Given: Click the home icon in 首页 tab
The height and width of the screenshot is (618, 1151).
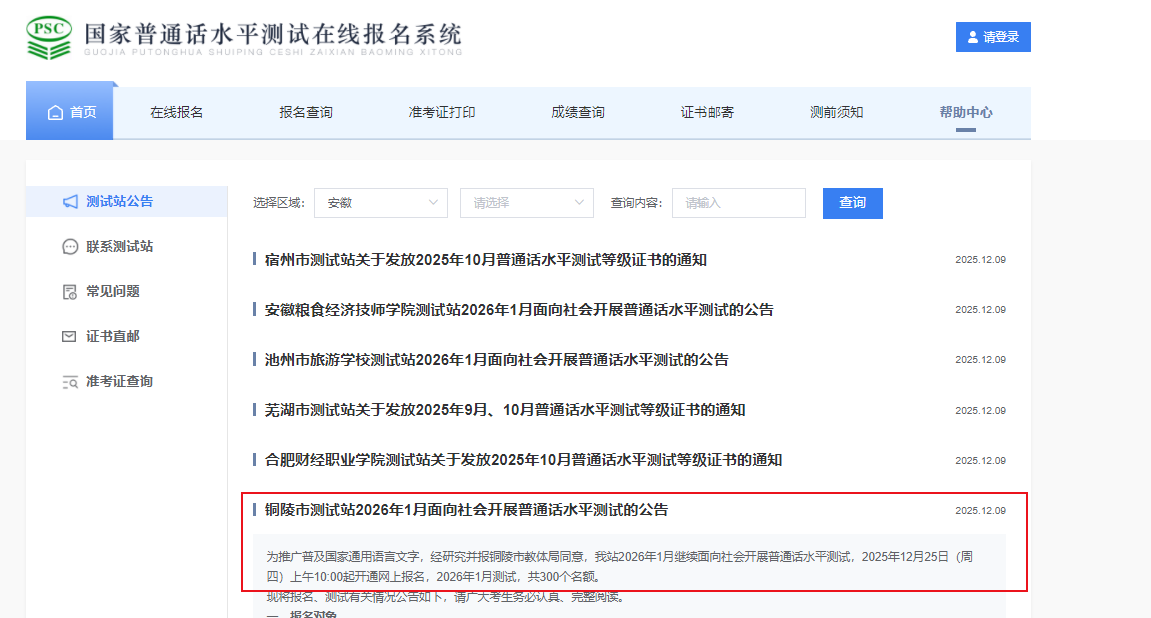Looking at the screenshot, I should pos(56,112).
